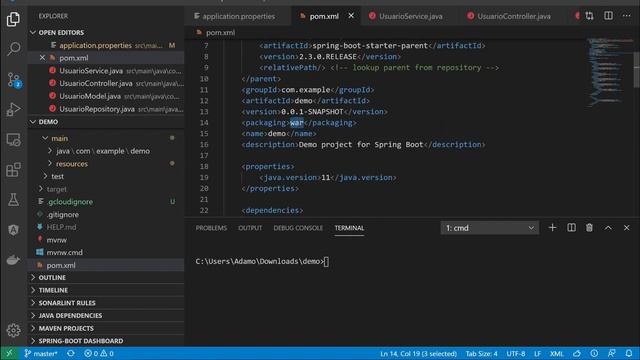Synchronize changes icon in status bar
The image size is (640, 360).
(71, 353)
